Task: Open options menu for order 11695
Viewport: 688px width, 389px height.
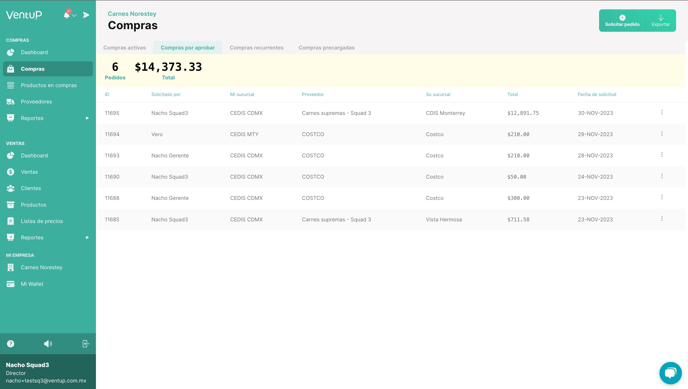Action: (662, 113)
